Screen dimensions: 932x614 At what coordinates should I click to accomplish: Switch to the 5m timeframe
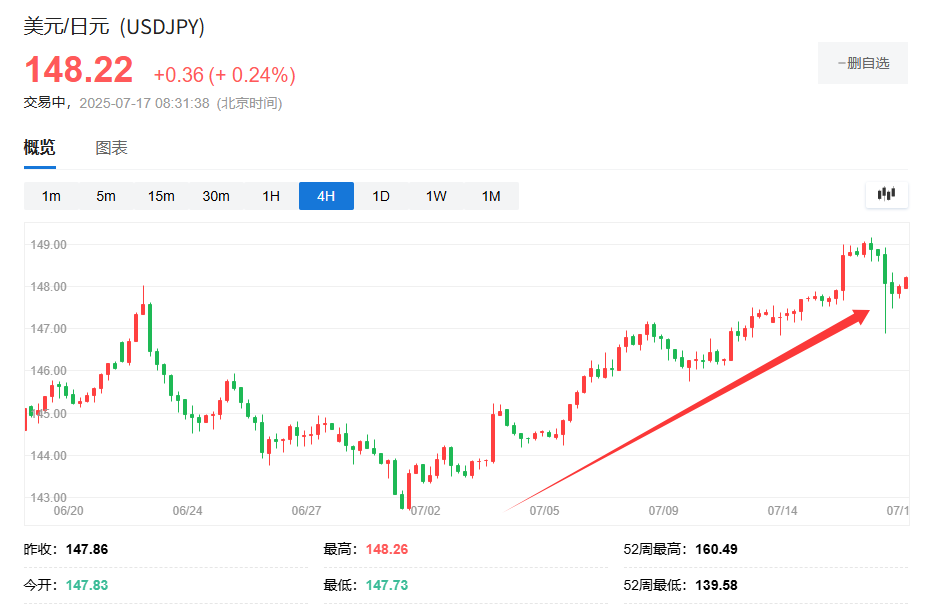click(x=105, y=196)
